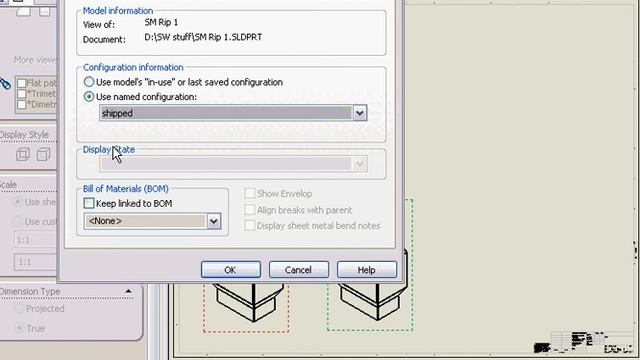Enable "Keep linked to BOM" checkbox
The image size is (640, 360).
pyautogui.click(x=89, y=203)
